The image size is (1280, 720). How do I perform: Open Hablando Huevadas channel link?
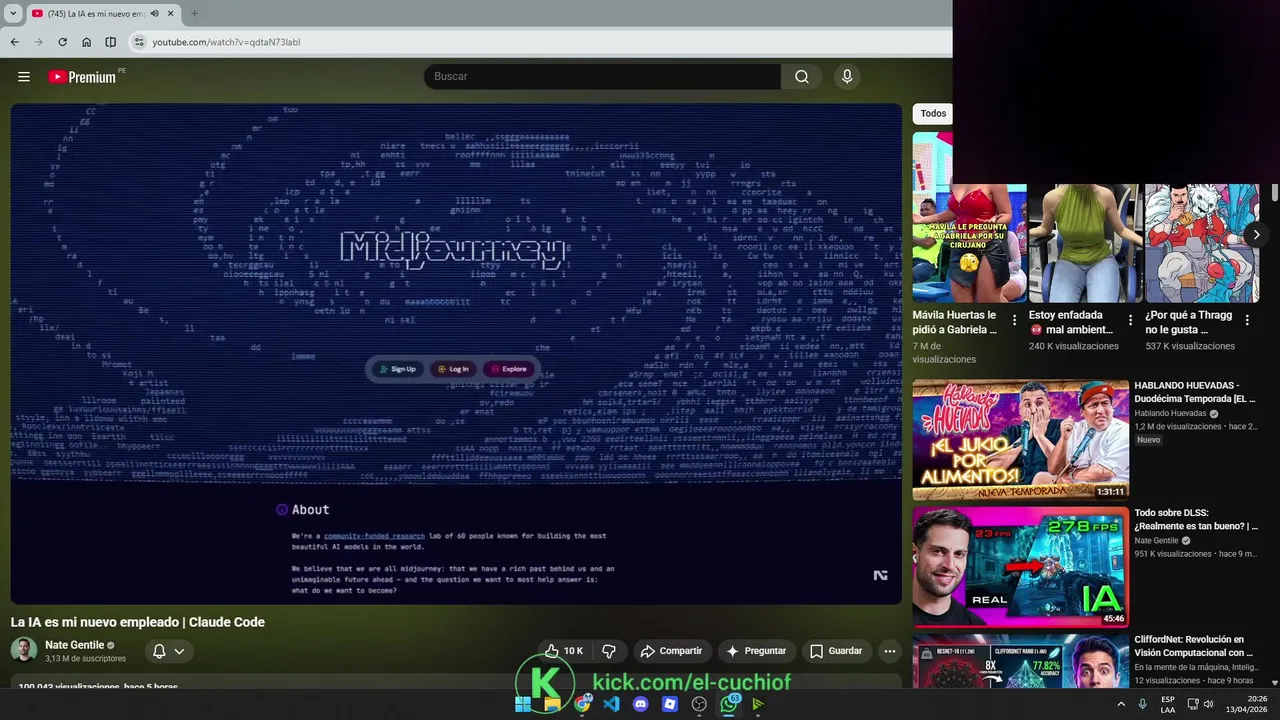click(x=1170, y=413)
